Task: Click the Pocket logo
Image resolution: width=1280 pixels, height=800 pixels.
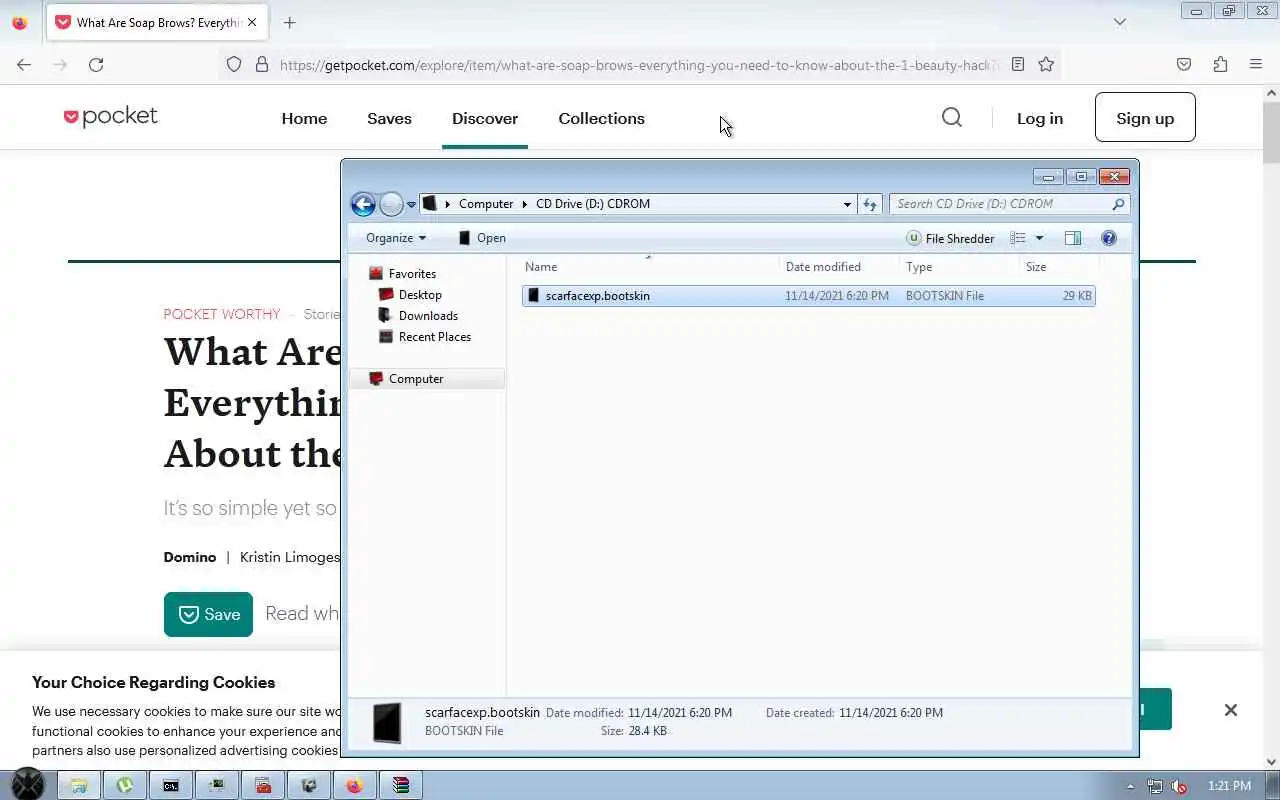Action: click(x=110, y=117)
